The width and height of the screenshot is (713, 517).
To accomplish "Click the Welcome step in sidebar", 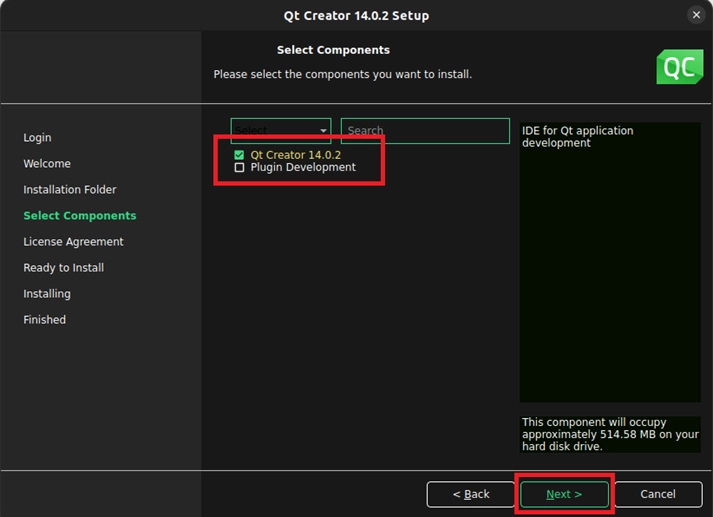I will (47, 164).
